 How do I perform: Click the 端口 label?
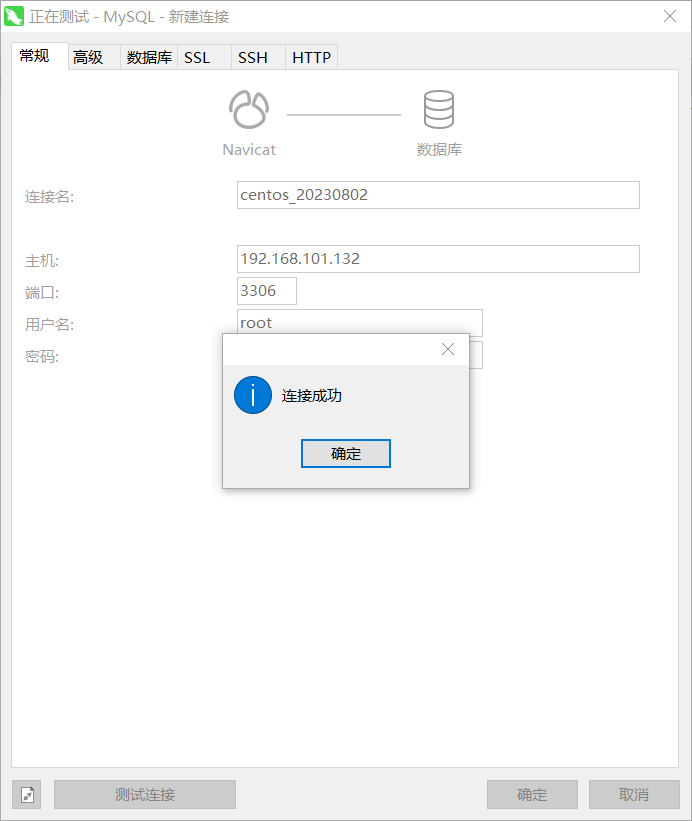[x=42, y=293]
